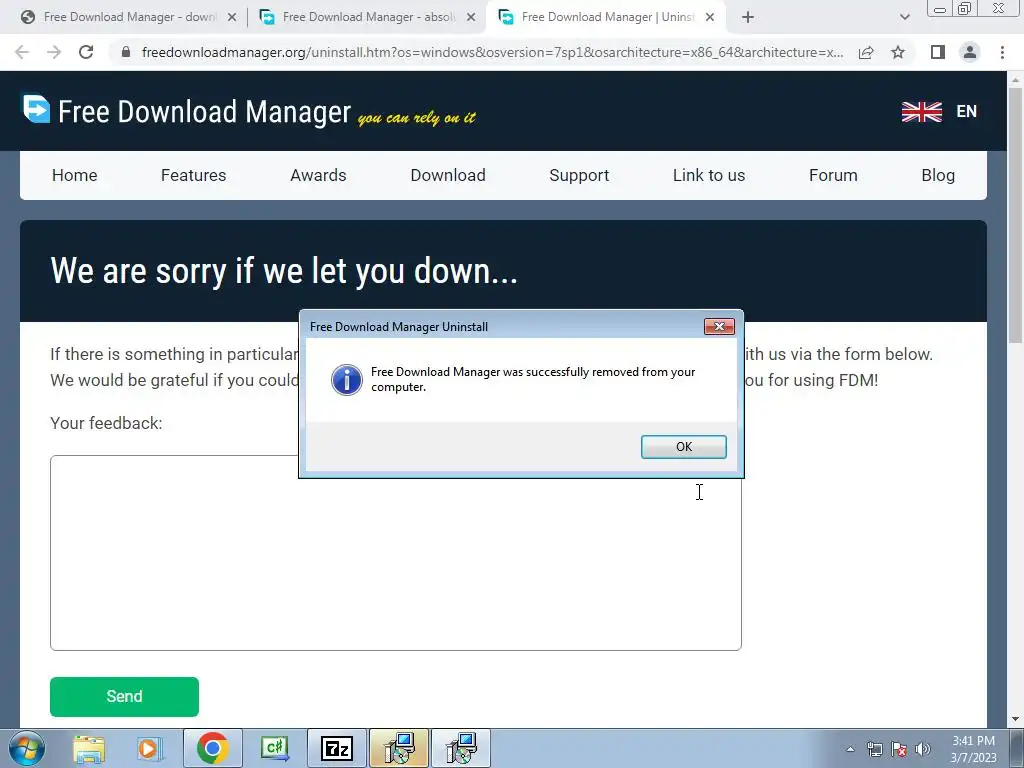This screenshot has width=1024, height=768.
Task: Click the dialog's successfully removed message text
Action: (533, 379)
